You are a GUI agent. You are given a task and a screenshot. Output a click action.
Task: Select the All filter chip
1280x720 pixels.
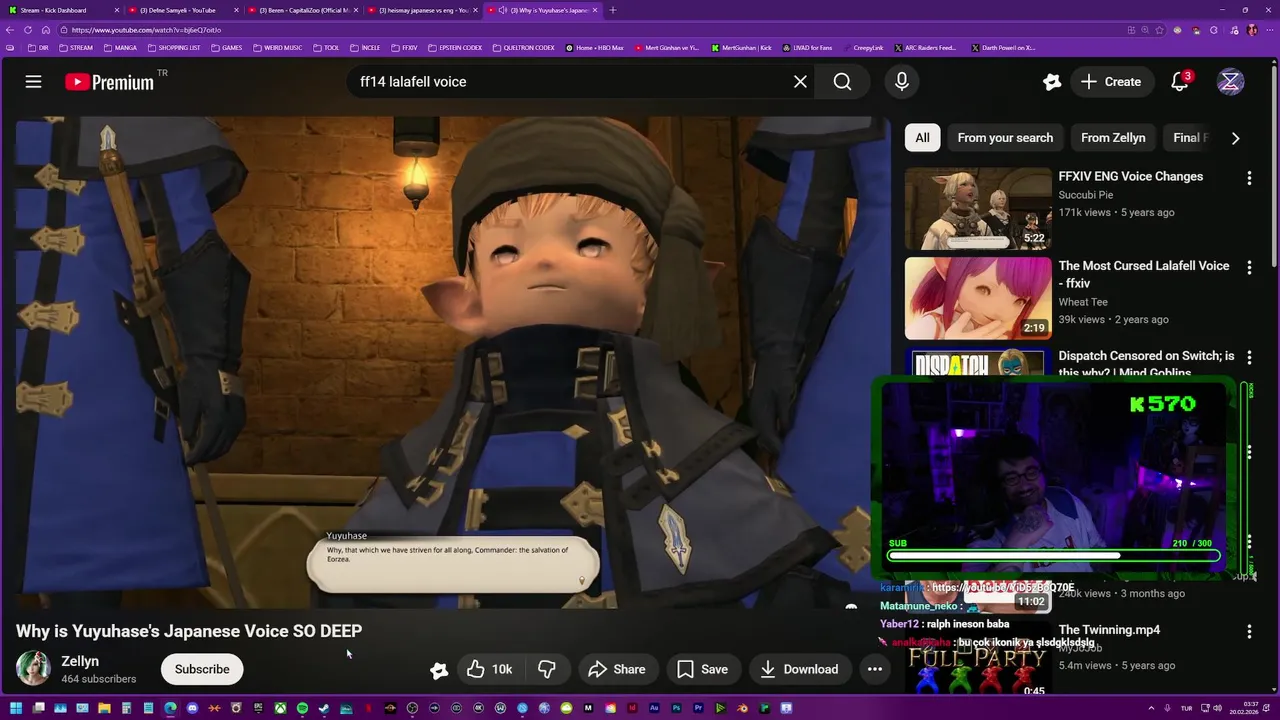[922, 137]
